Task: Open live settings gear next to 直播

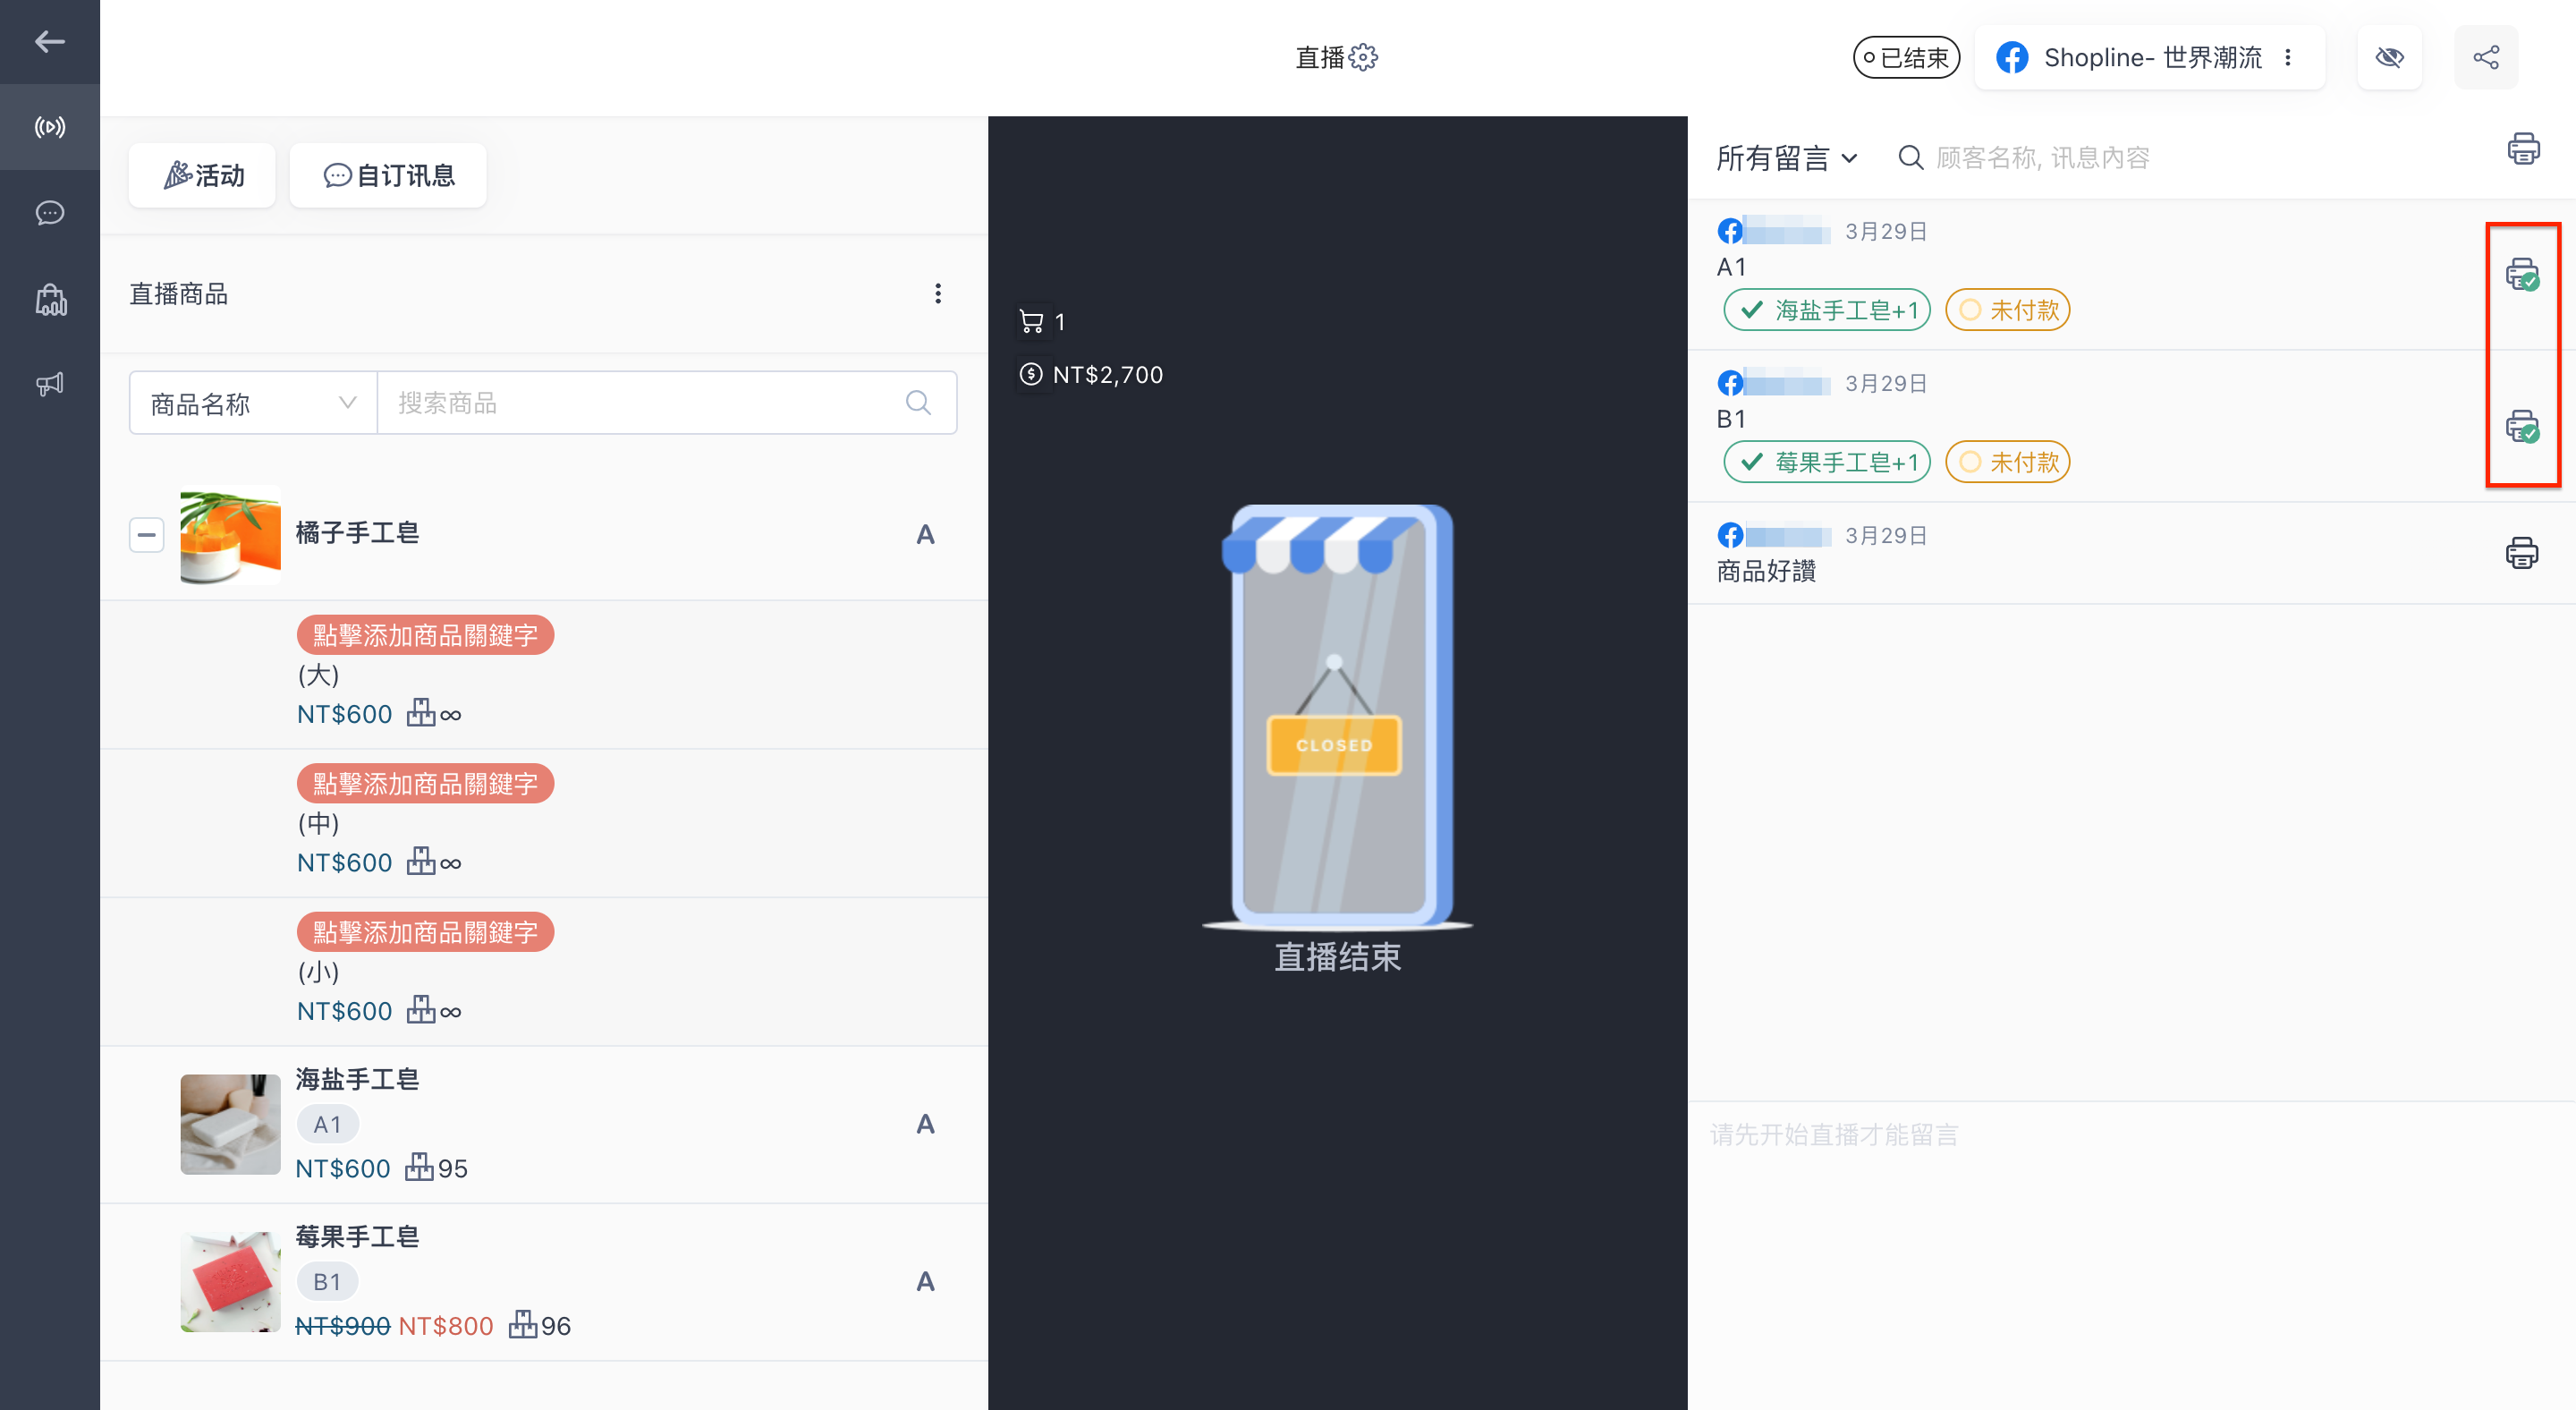Action: 1363,58
